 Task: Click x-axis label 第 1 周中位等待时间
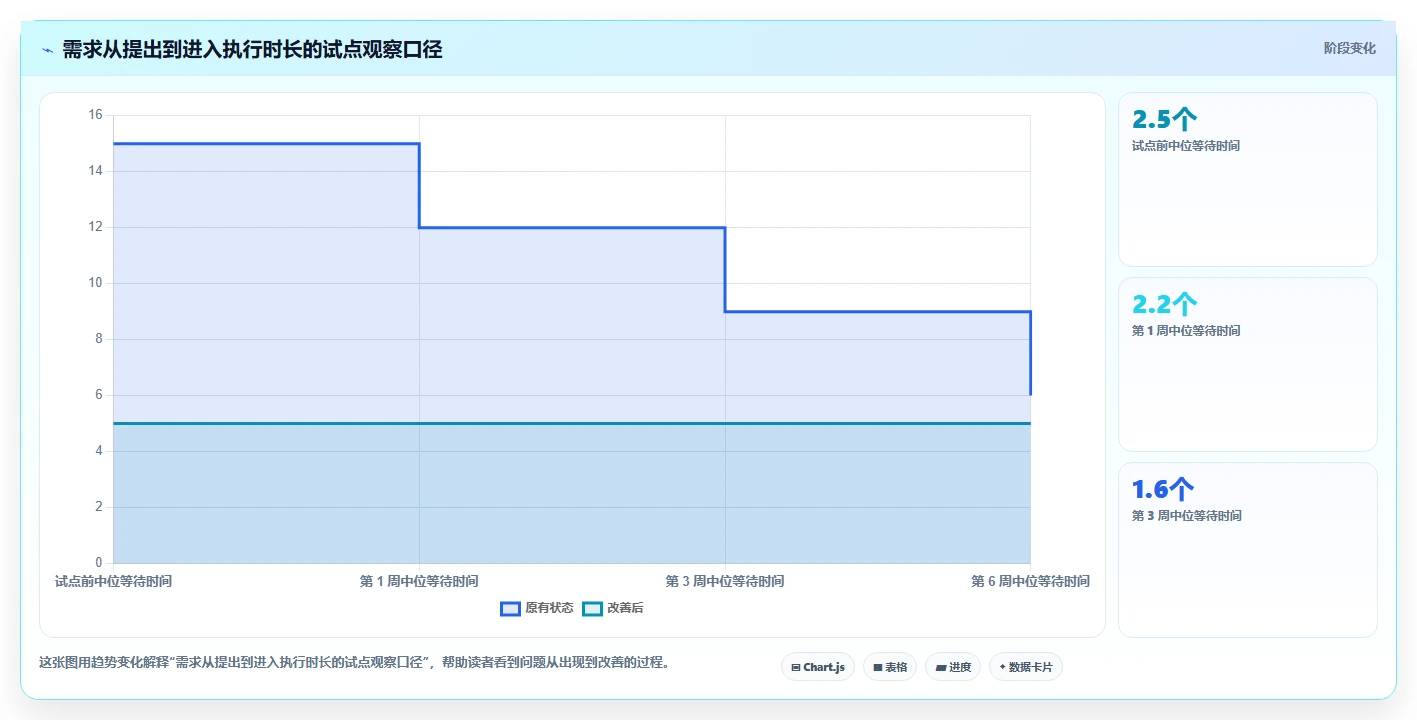coord(419,581)
